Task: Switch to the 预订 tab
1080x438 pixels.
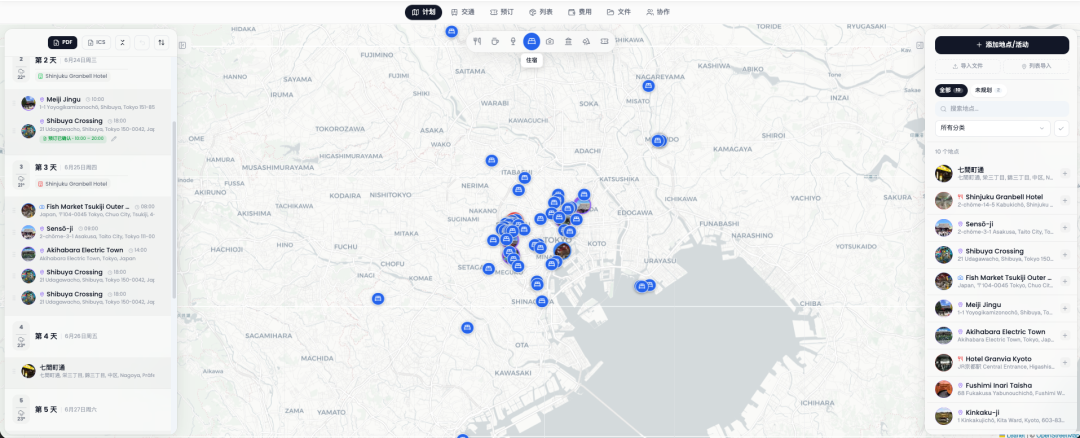Action: (x=502, y=12)
